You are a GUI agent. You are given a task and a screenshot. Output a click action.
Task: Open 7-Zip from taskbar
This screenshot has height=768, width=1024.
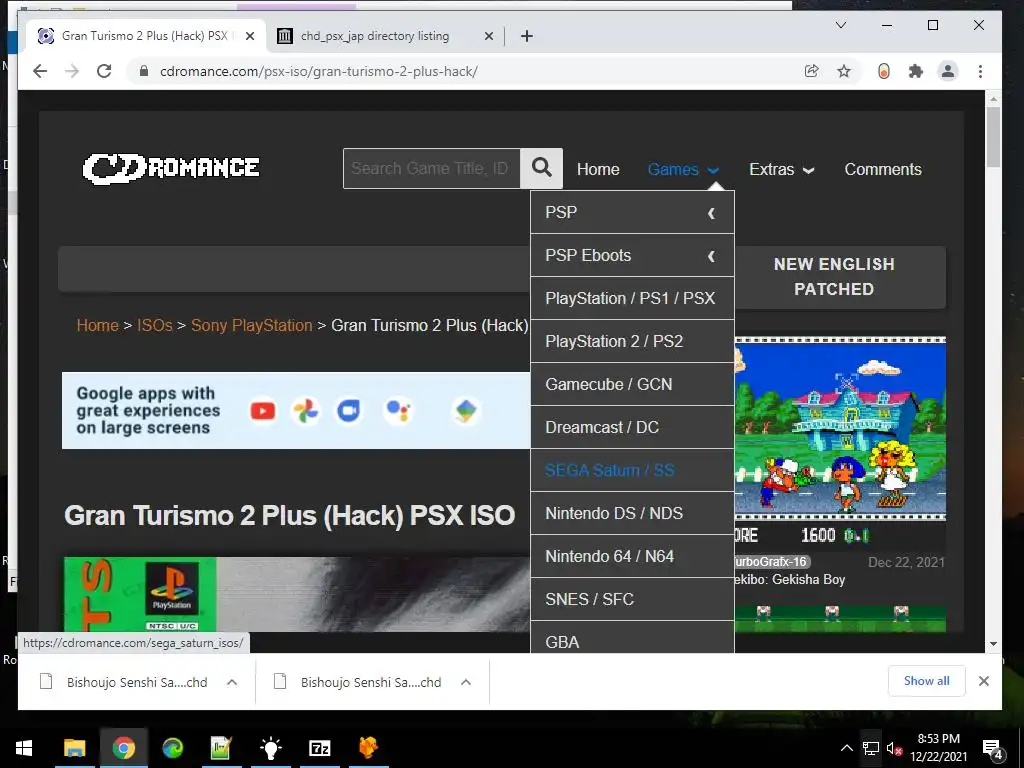point(319,748)
